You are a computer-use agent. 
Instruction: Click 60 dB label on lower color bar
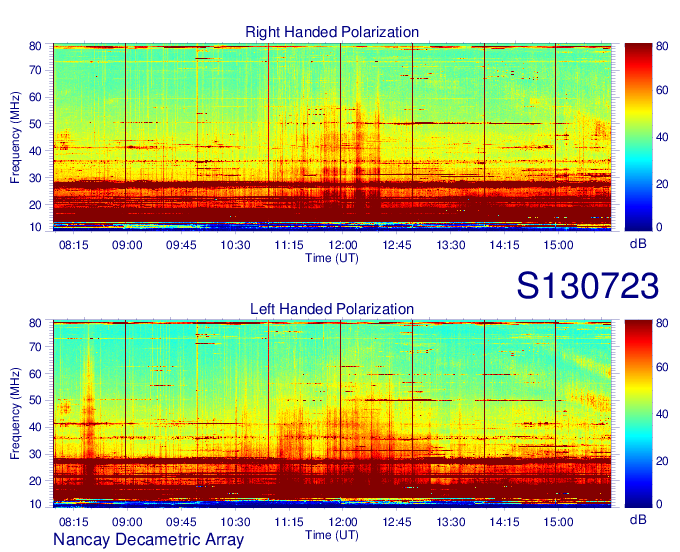(x=662, y=367)
